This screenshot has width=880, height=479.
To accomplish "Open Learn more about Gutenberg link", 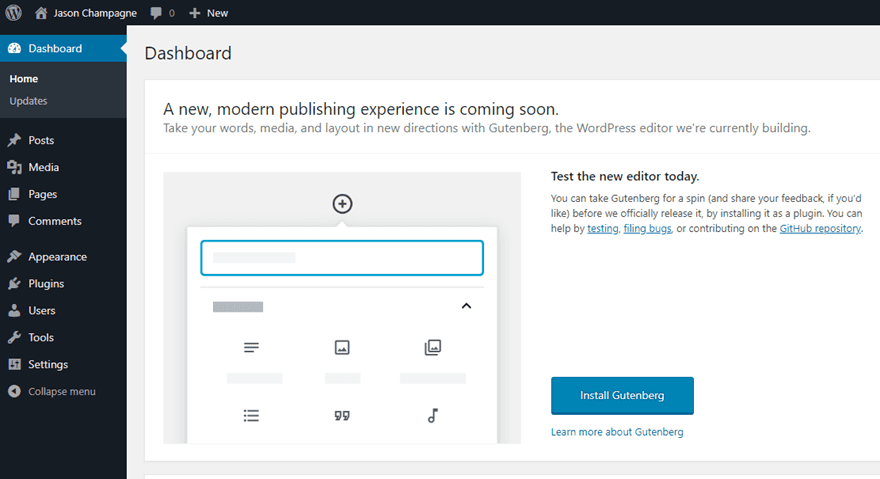I will (617, 432).
